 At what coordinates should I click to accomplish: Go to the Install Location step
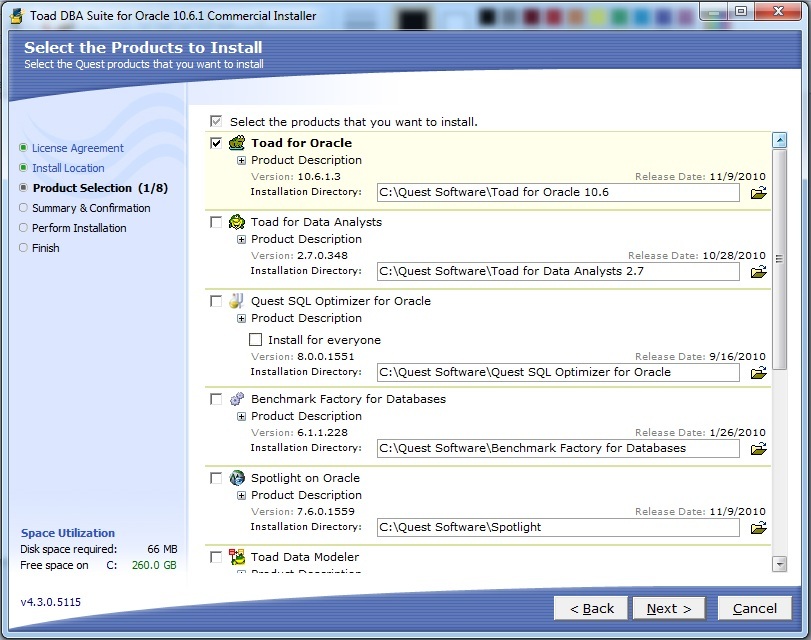68,168
